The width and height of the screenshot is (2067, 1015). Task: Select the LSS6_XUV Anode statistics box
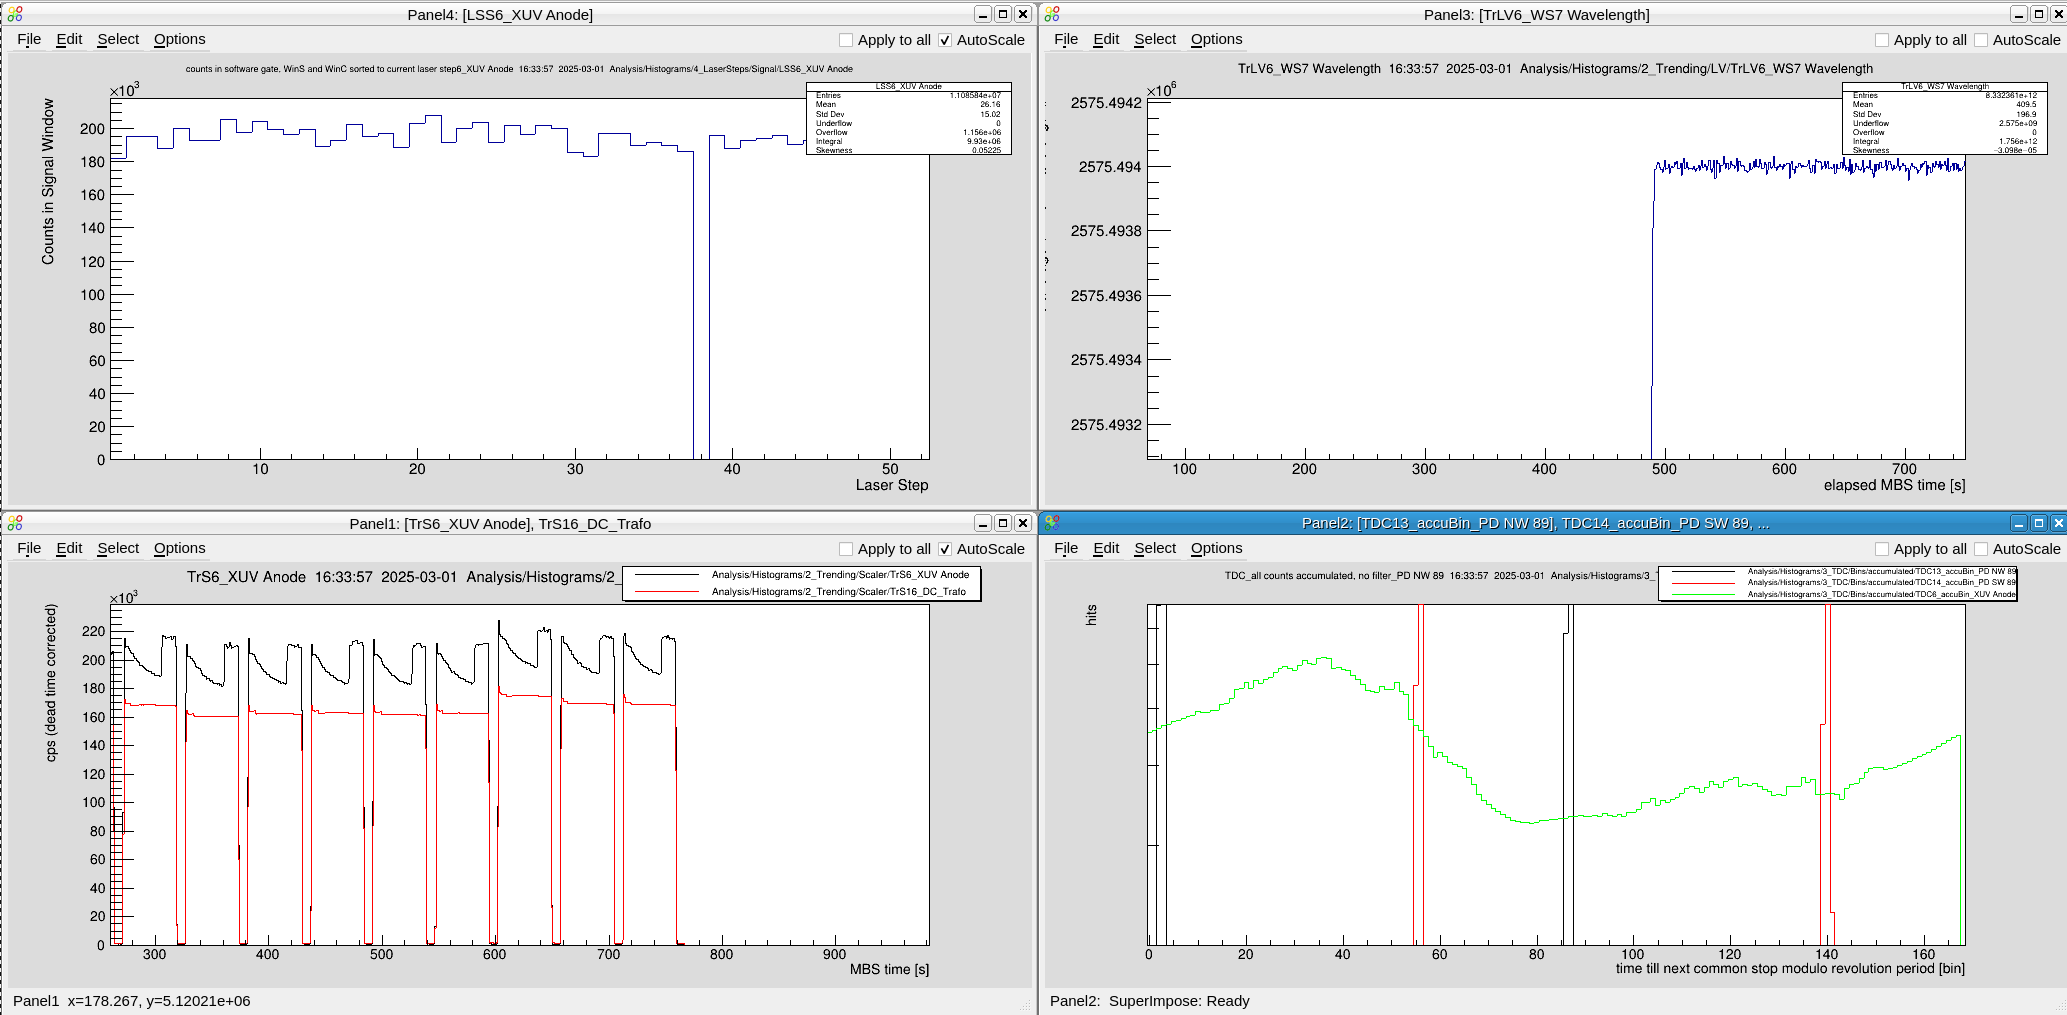908,118
